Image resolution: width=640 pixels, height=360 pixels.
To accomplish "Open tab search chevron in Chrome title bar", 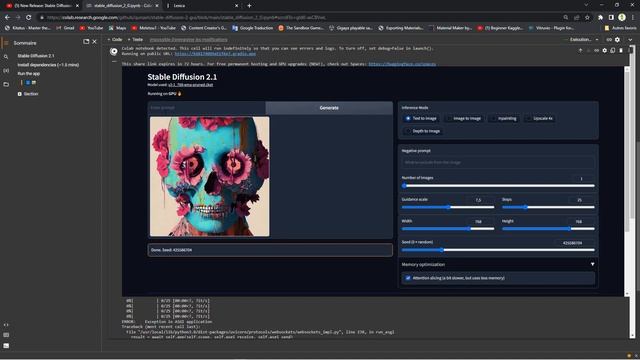I will click(586, 5).
